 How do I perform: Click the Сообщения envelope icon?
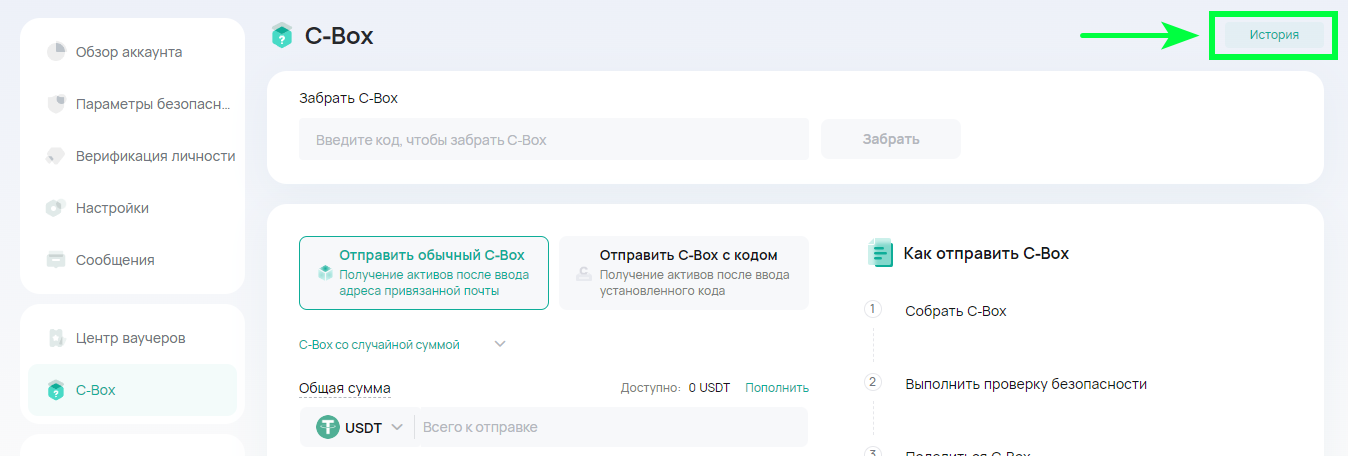pos(56,260)
